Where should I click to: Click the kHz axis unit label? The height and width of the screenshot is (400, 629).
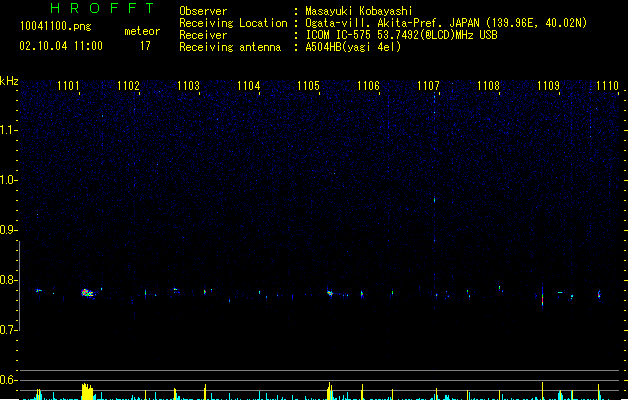pyautogui.click(x=9, y=81)
